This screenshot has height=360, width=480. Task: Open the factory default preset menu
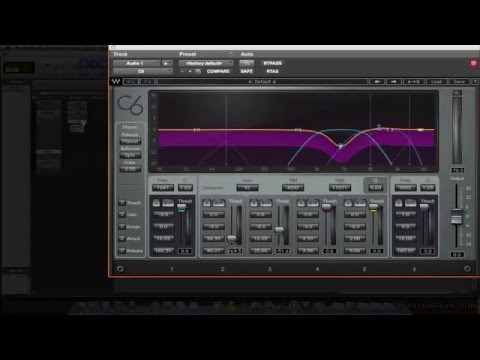click(x=206, y=63)
